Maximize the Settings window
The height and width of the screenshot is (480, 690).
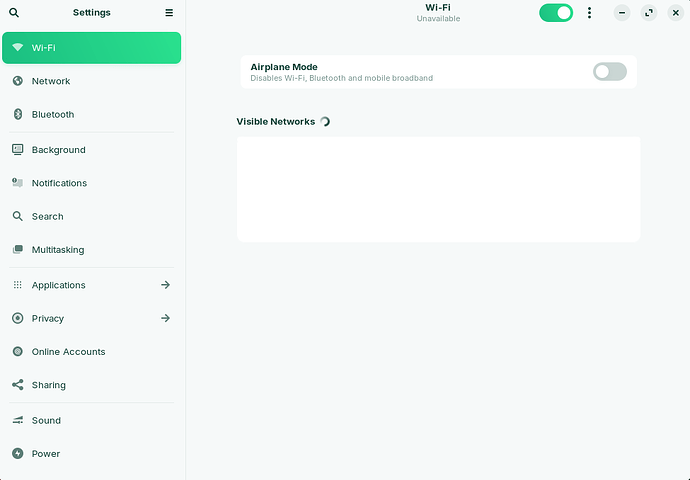coord(649,13)
